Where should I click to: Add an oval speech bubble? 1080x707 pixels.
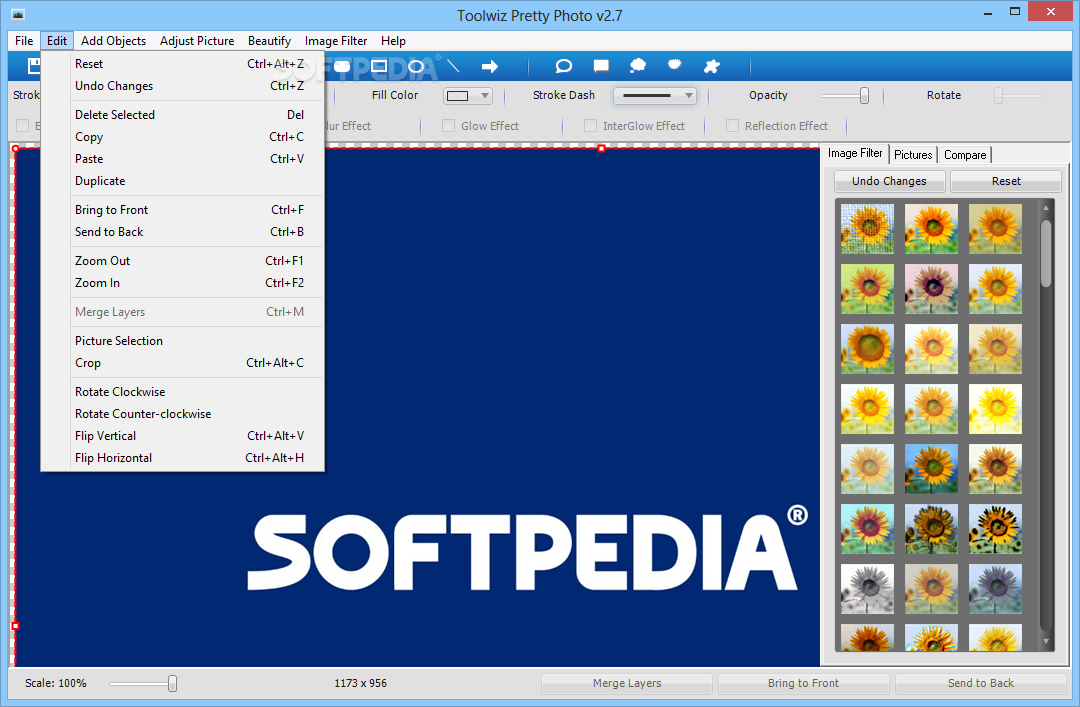pos(563,66)
